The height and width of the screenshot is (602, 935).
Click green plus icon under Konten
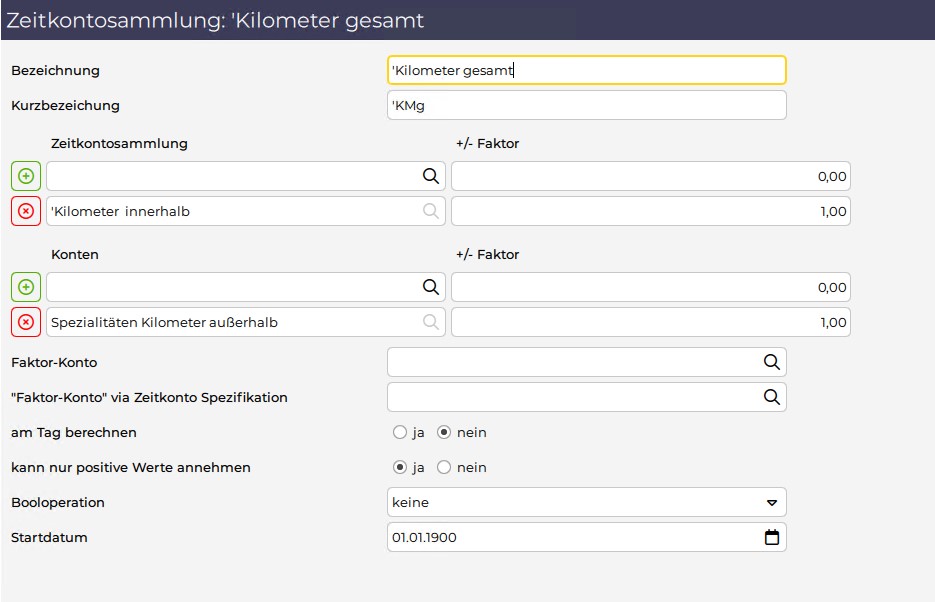[x=26, y=287]
